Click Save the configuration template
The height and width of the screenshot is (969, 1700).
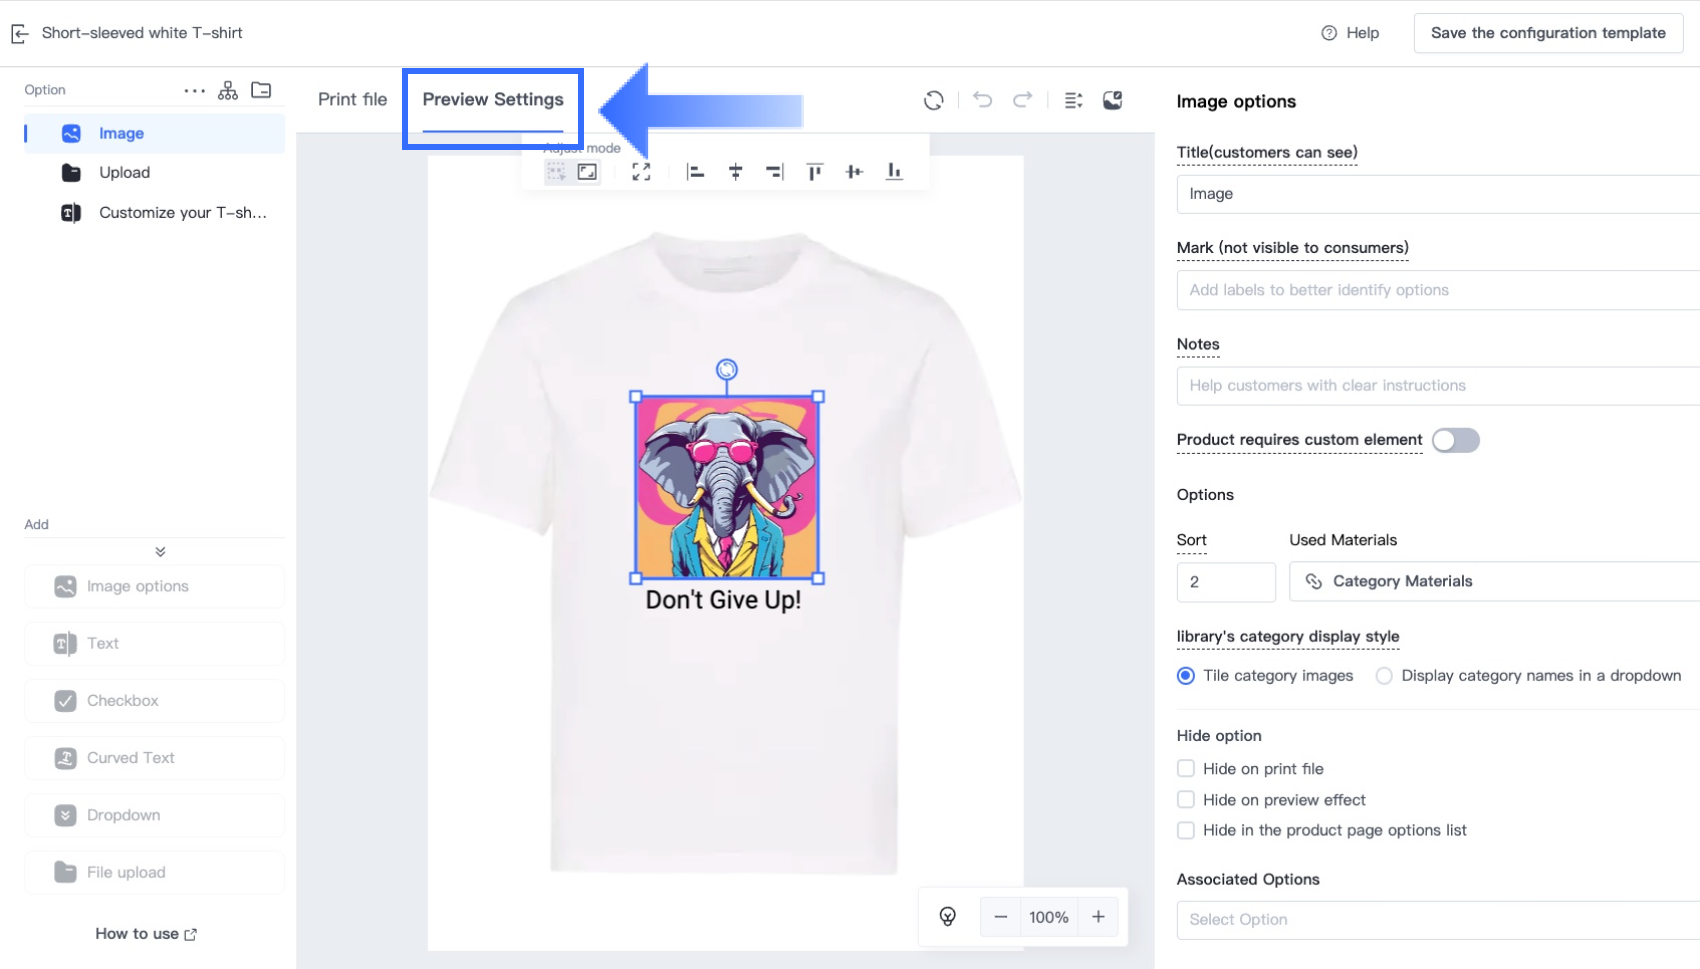[1548, 33]
